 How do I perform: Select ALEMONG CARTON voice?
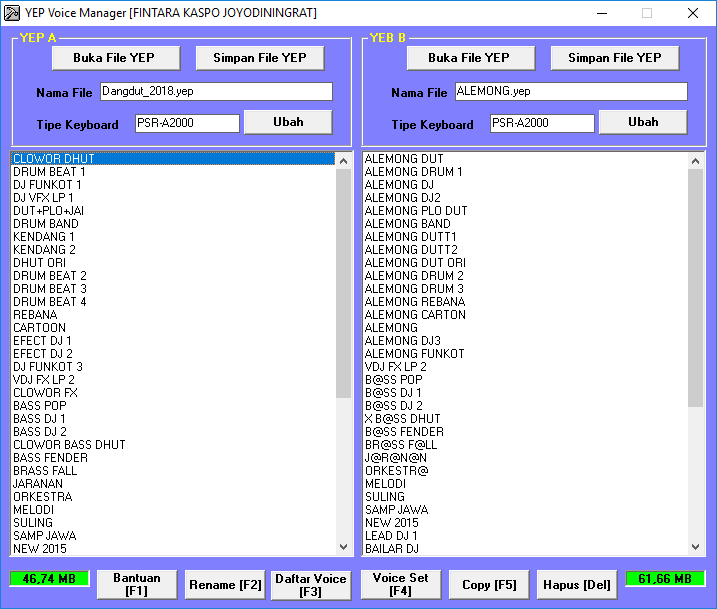pos(525,315)
